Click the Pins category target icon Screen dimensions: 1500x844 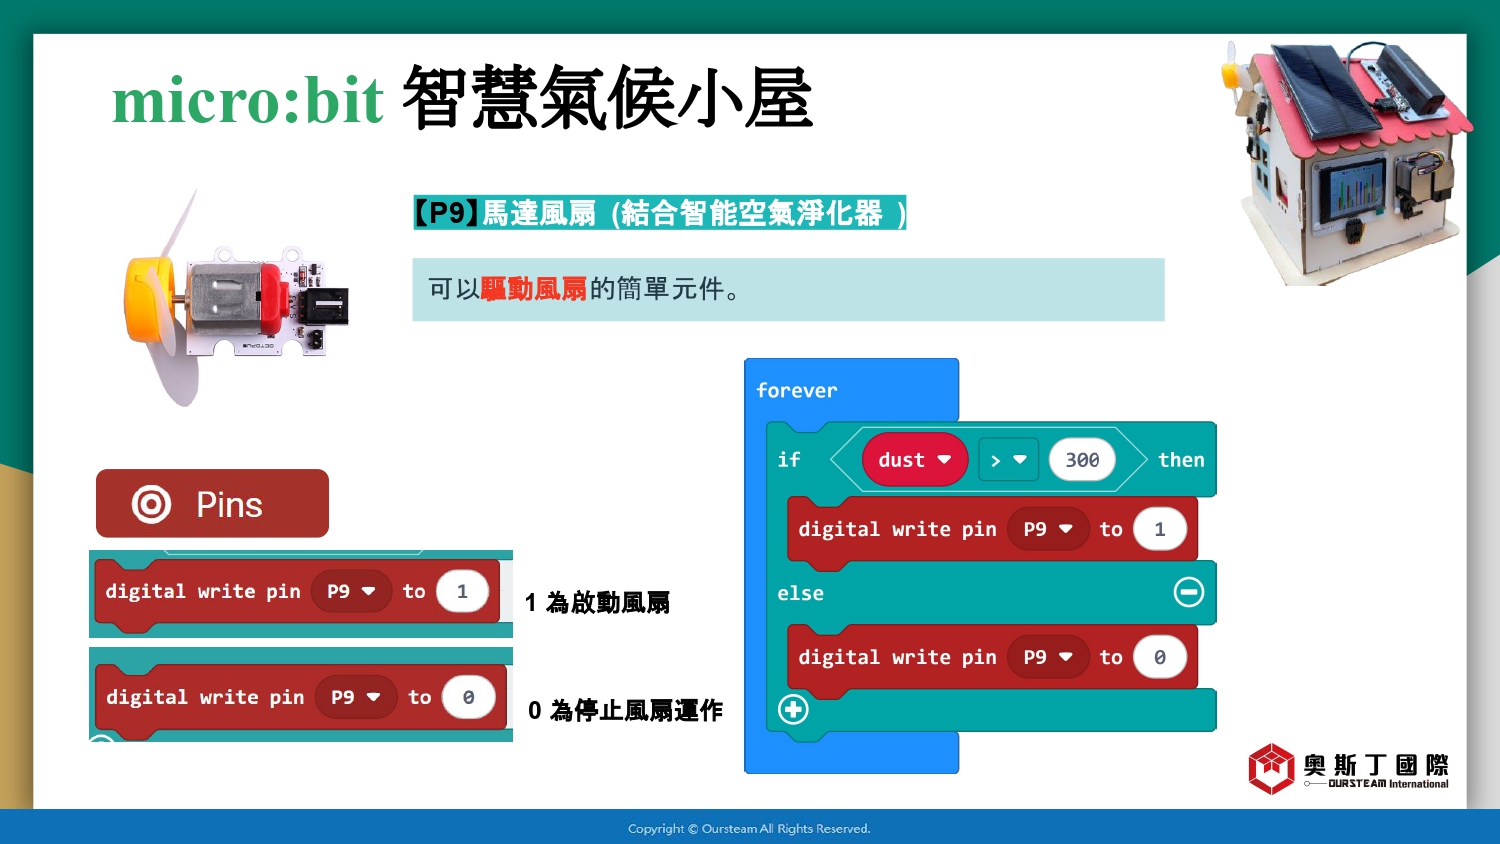tap(151, 505)
